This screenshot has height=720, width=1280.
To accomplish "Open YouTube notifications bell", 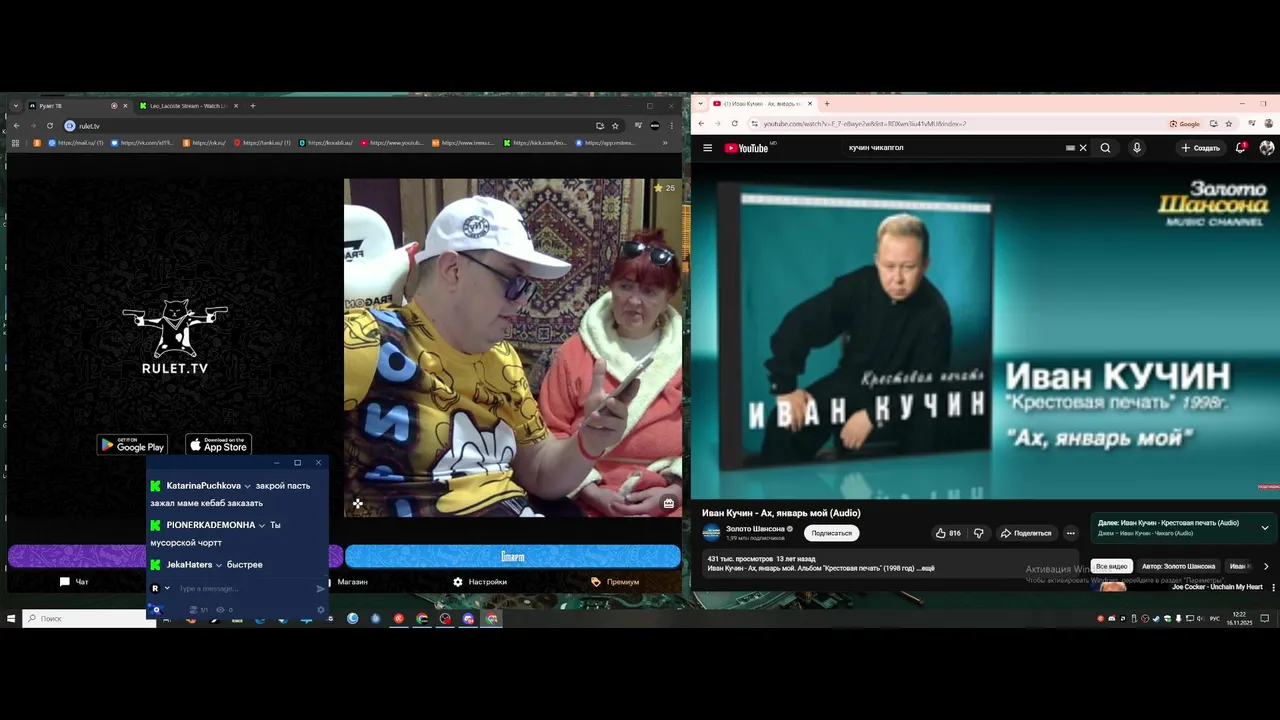I will (x=1240, y=148).
